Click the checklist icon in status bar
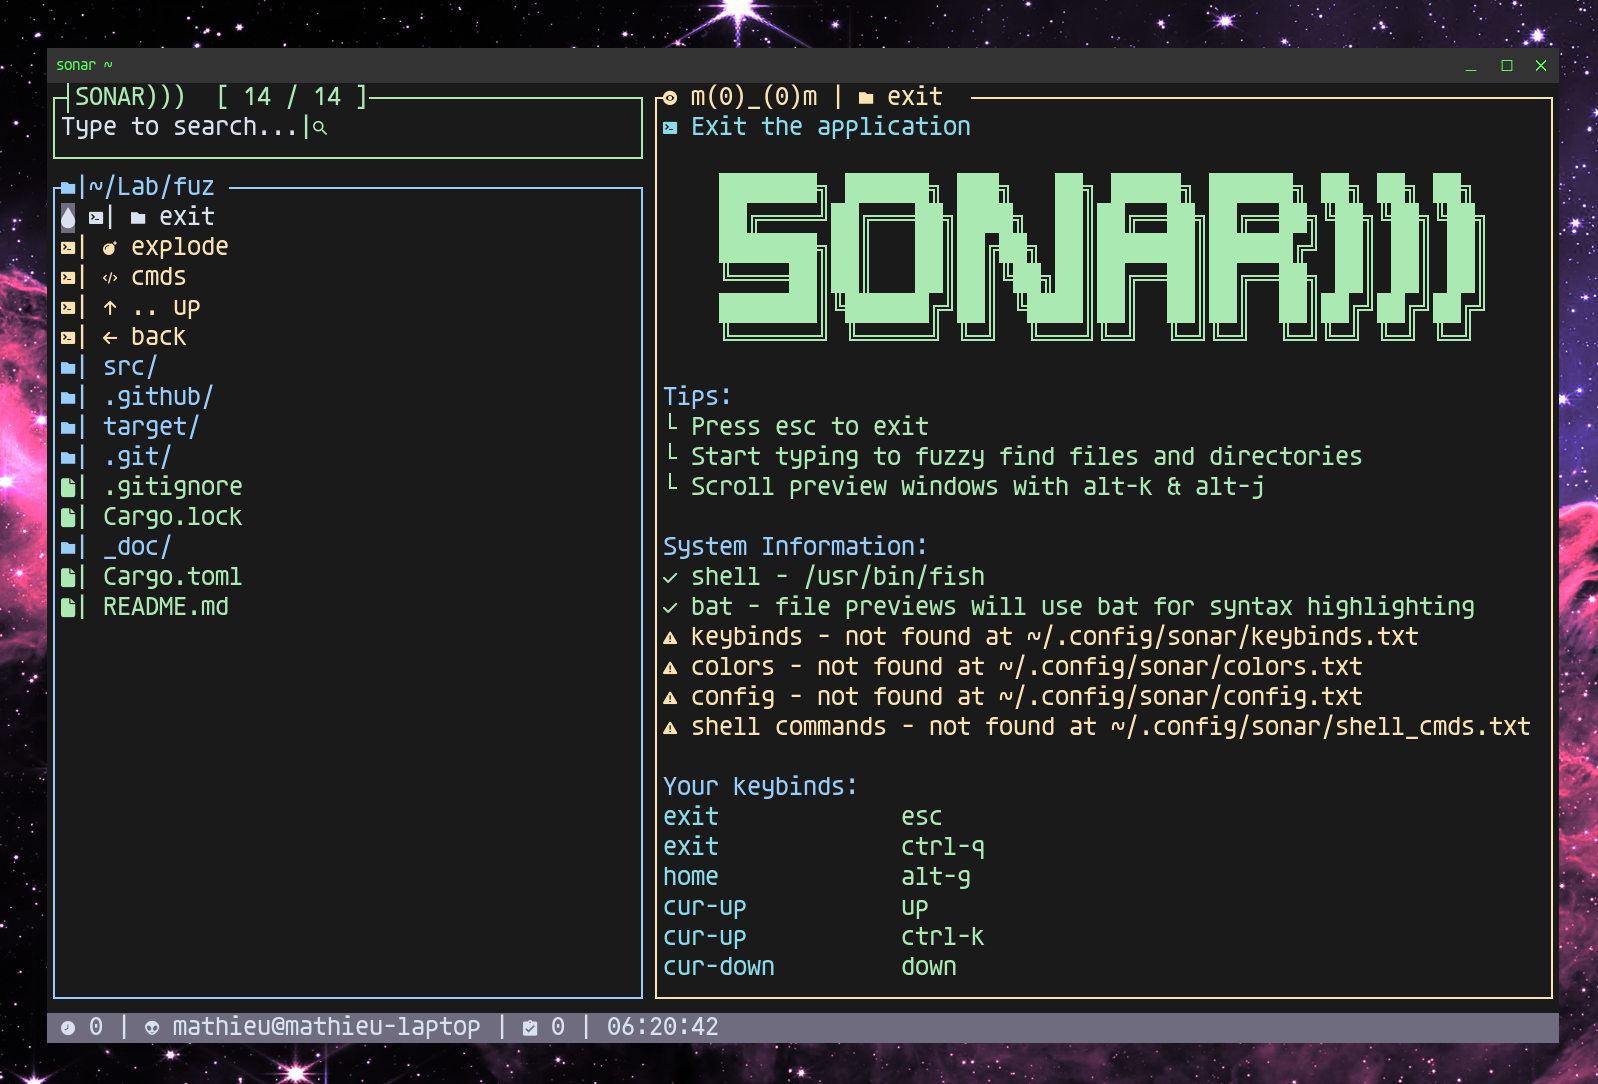The height and width of the screenshot is (1084, 1598). point(530,1028)
